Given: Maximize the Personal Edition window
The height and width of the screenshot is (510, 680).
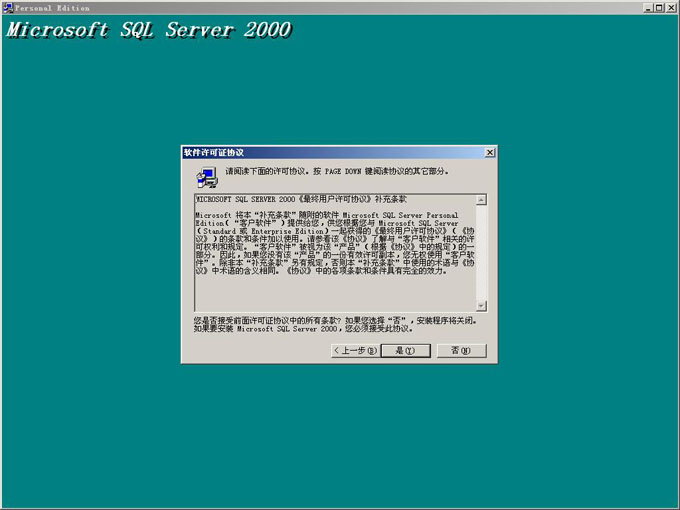Looking at the screenshot, I should pos(659,8).
